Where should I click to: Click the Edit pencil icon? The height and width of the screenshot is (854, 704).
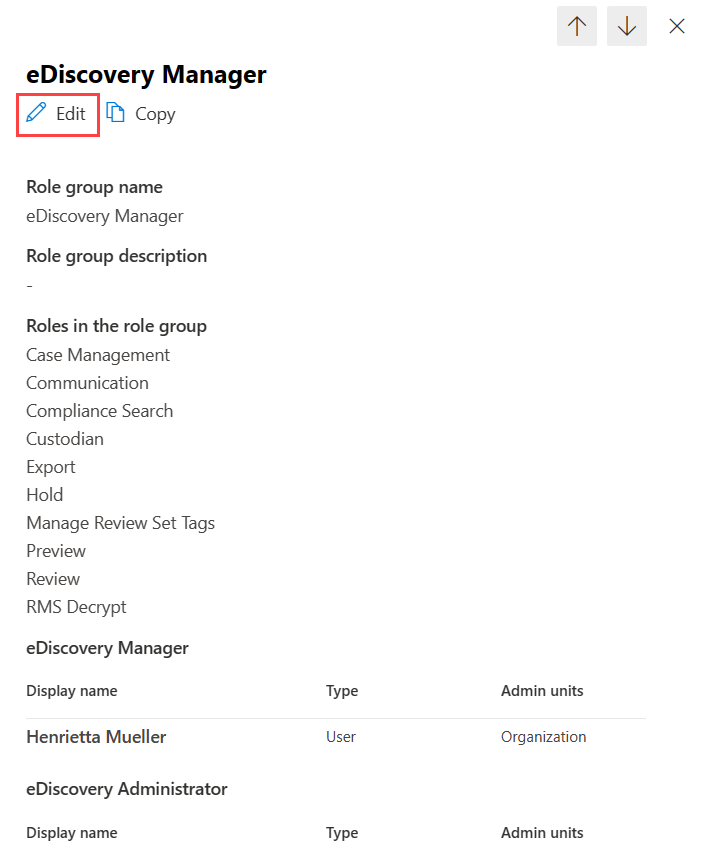point(36,113)
